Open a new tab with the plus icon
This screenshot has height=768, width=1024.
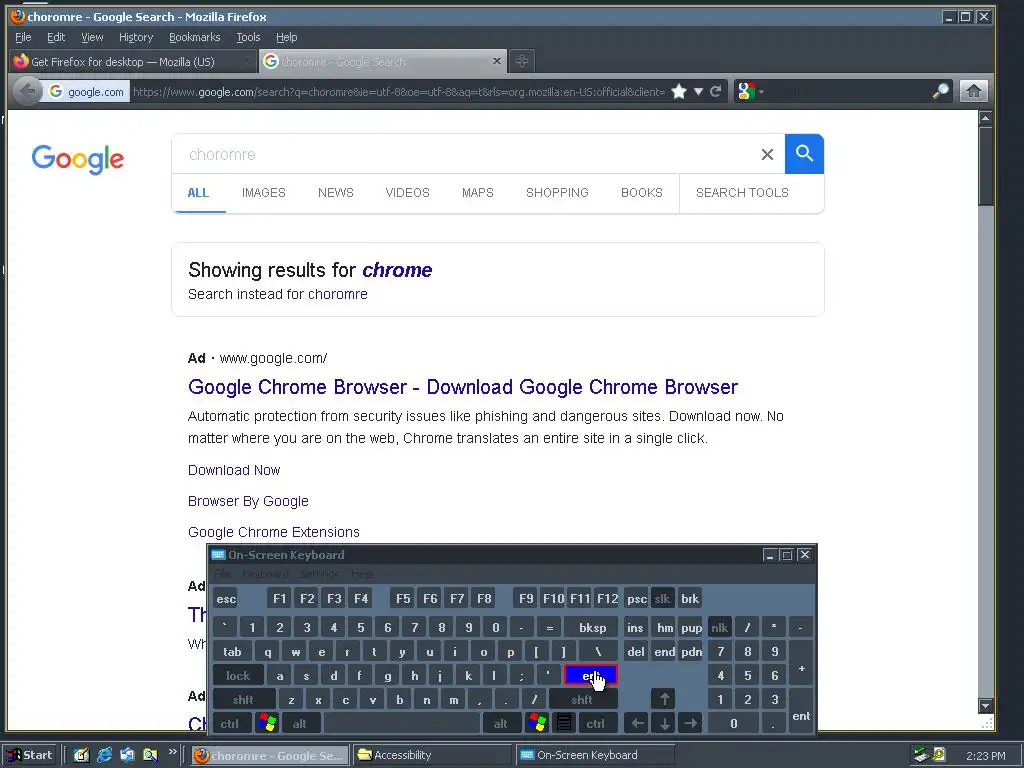521,61
